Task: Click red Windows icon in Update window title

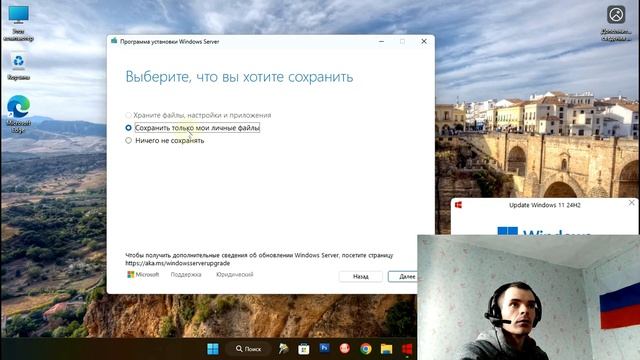Action: pyautogui.click(x=458, y=205)
